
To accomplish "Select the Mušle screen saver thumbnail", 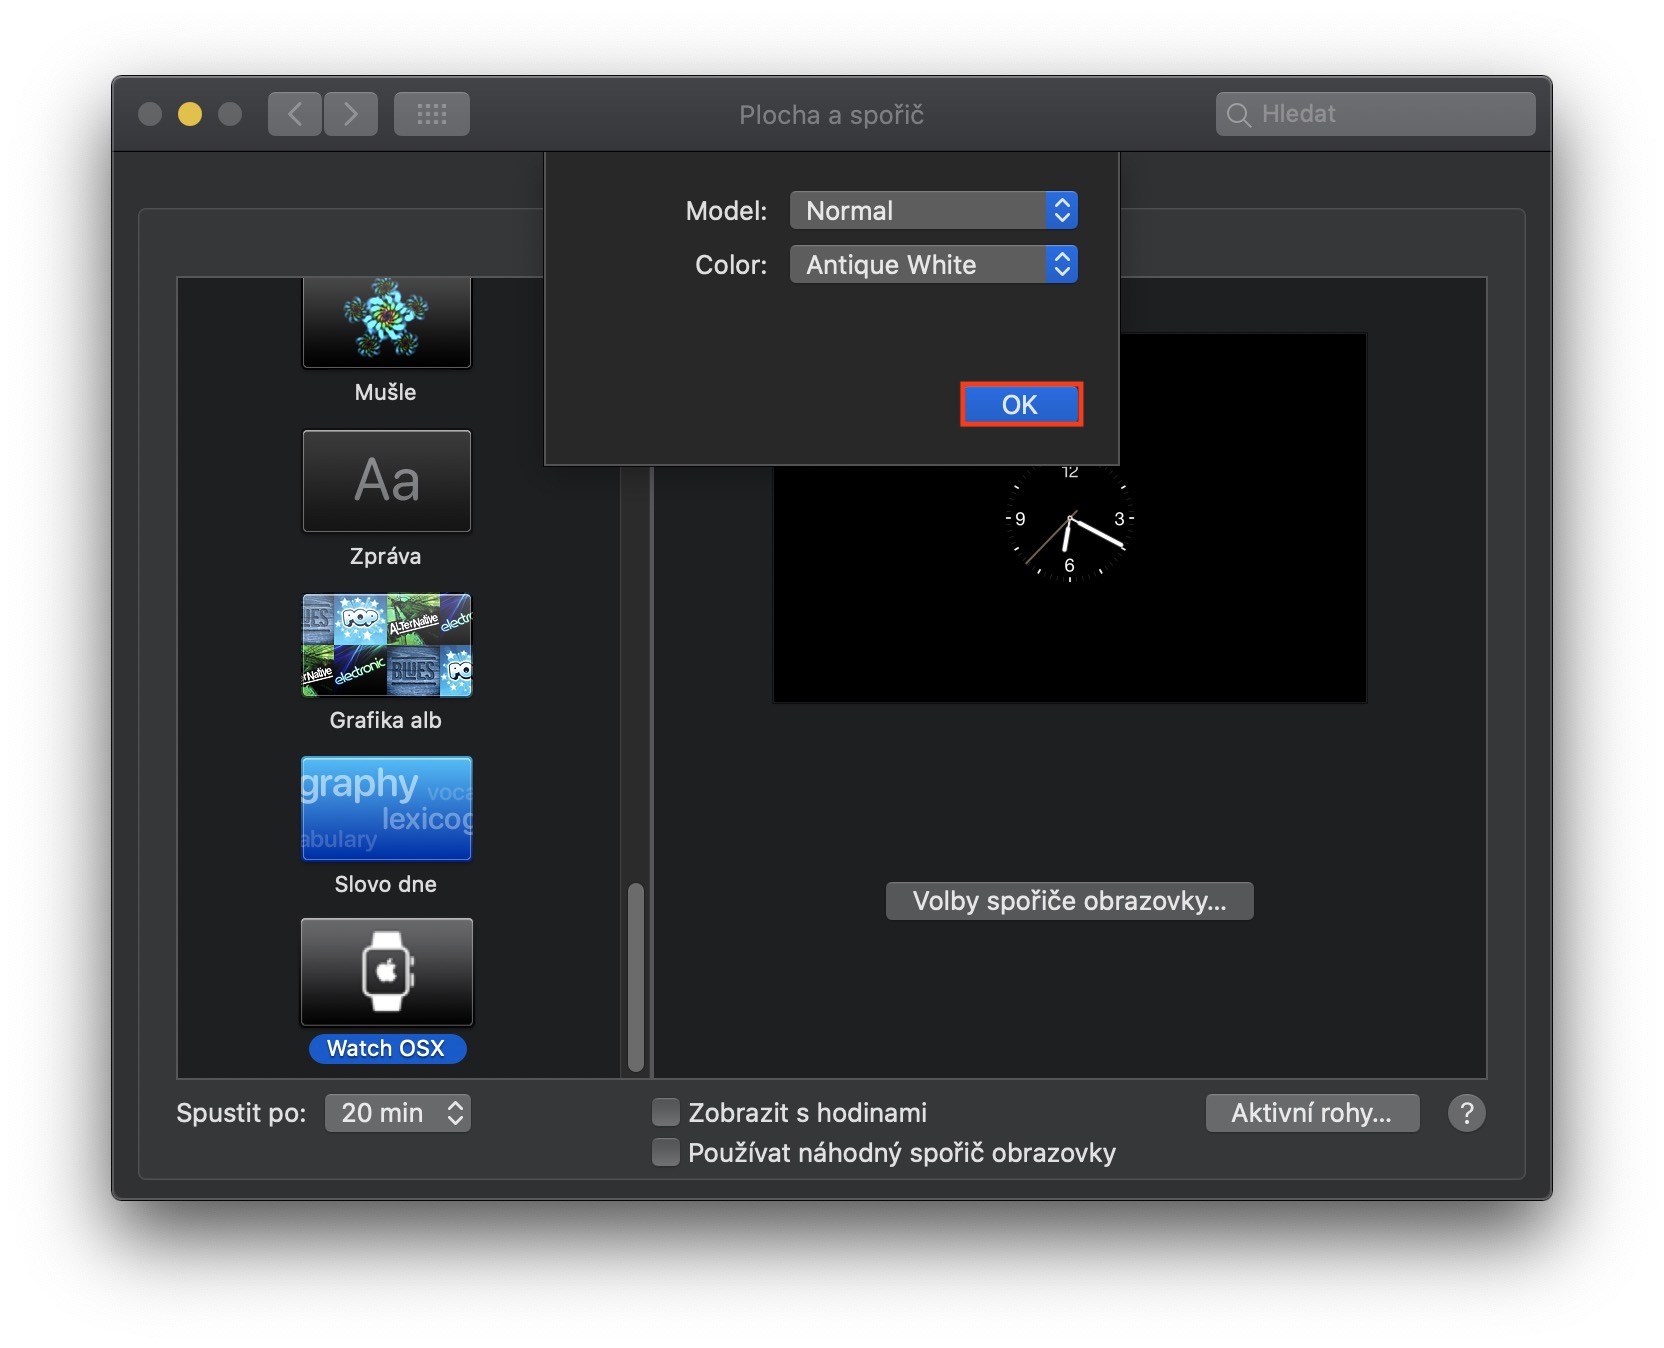I will tap(387, 322).
